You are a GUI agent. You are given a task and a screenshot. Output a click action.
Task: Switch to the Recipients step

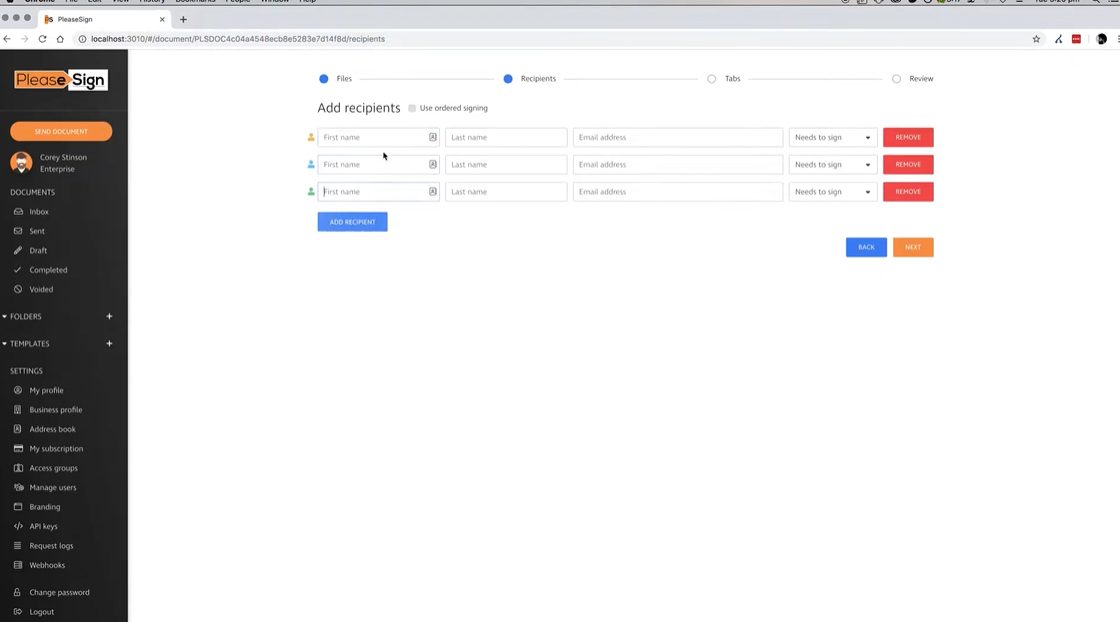pyautogui.click(x=510, y=78)
